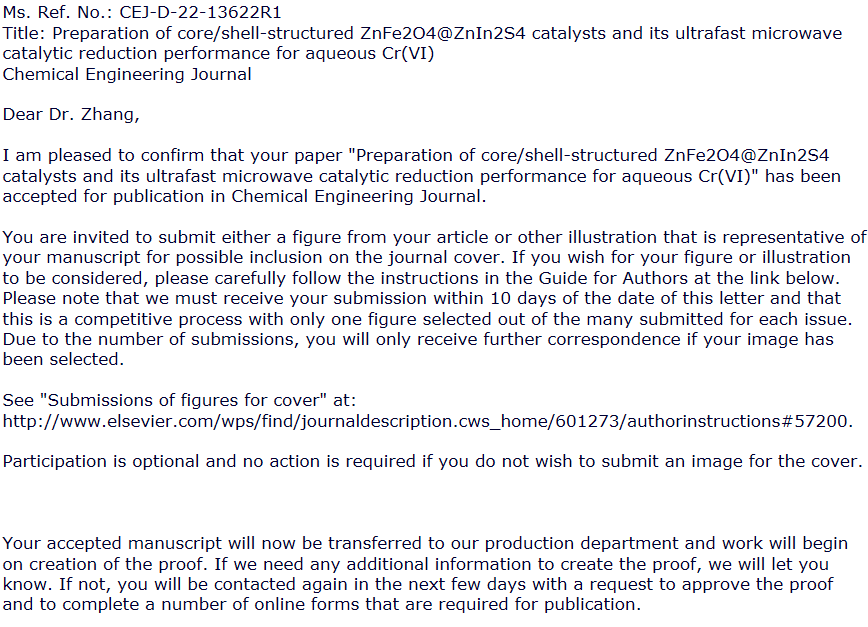The image size is (868, 627).
Task: Click 'Title:' label at the start of title line
Action: (x=24, y=33)
